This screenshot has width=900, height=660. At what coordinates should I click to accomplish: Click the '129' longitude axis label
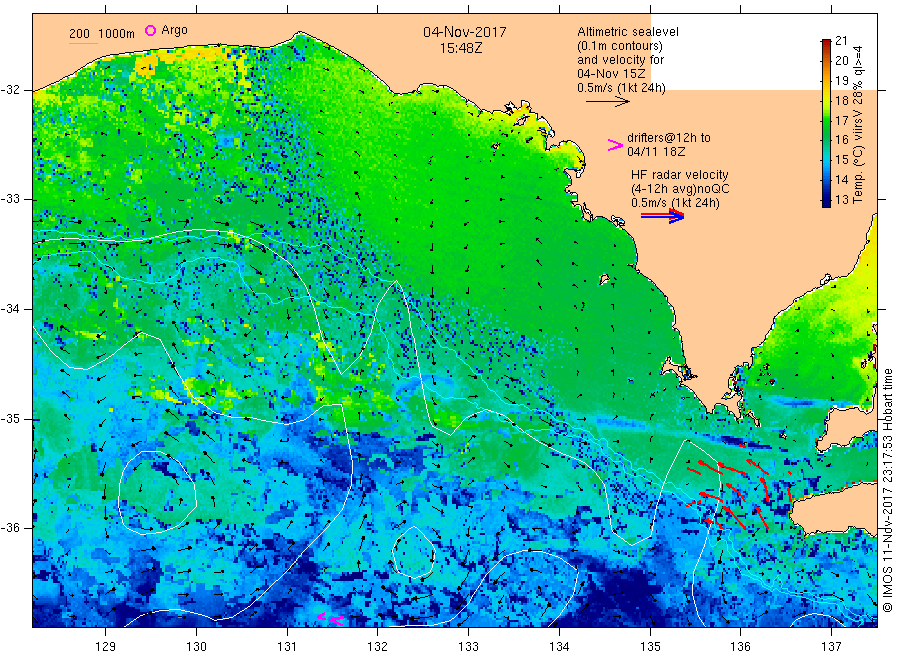[x=106, y=647]
